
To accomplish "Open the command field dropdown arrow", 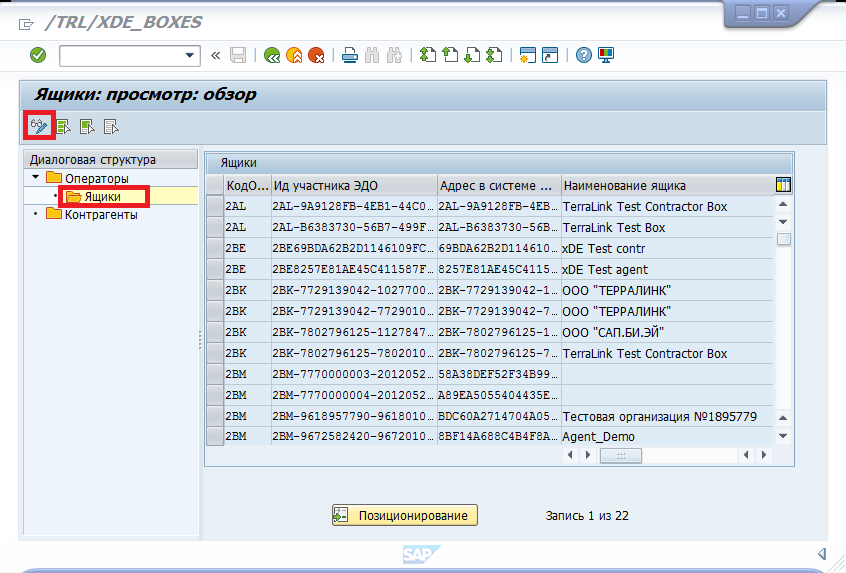I will tap(190, 55).
